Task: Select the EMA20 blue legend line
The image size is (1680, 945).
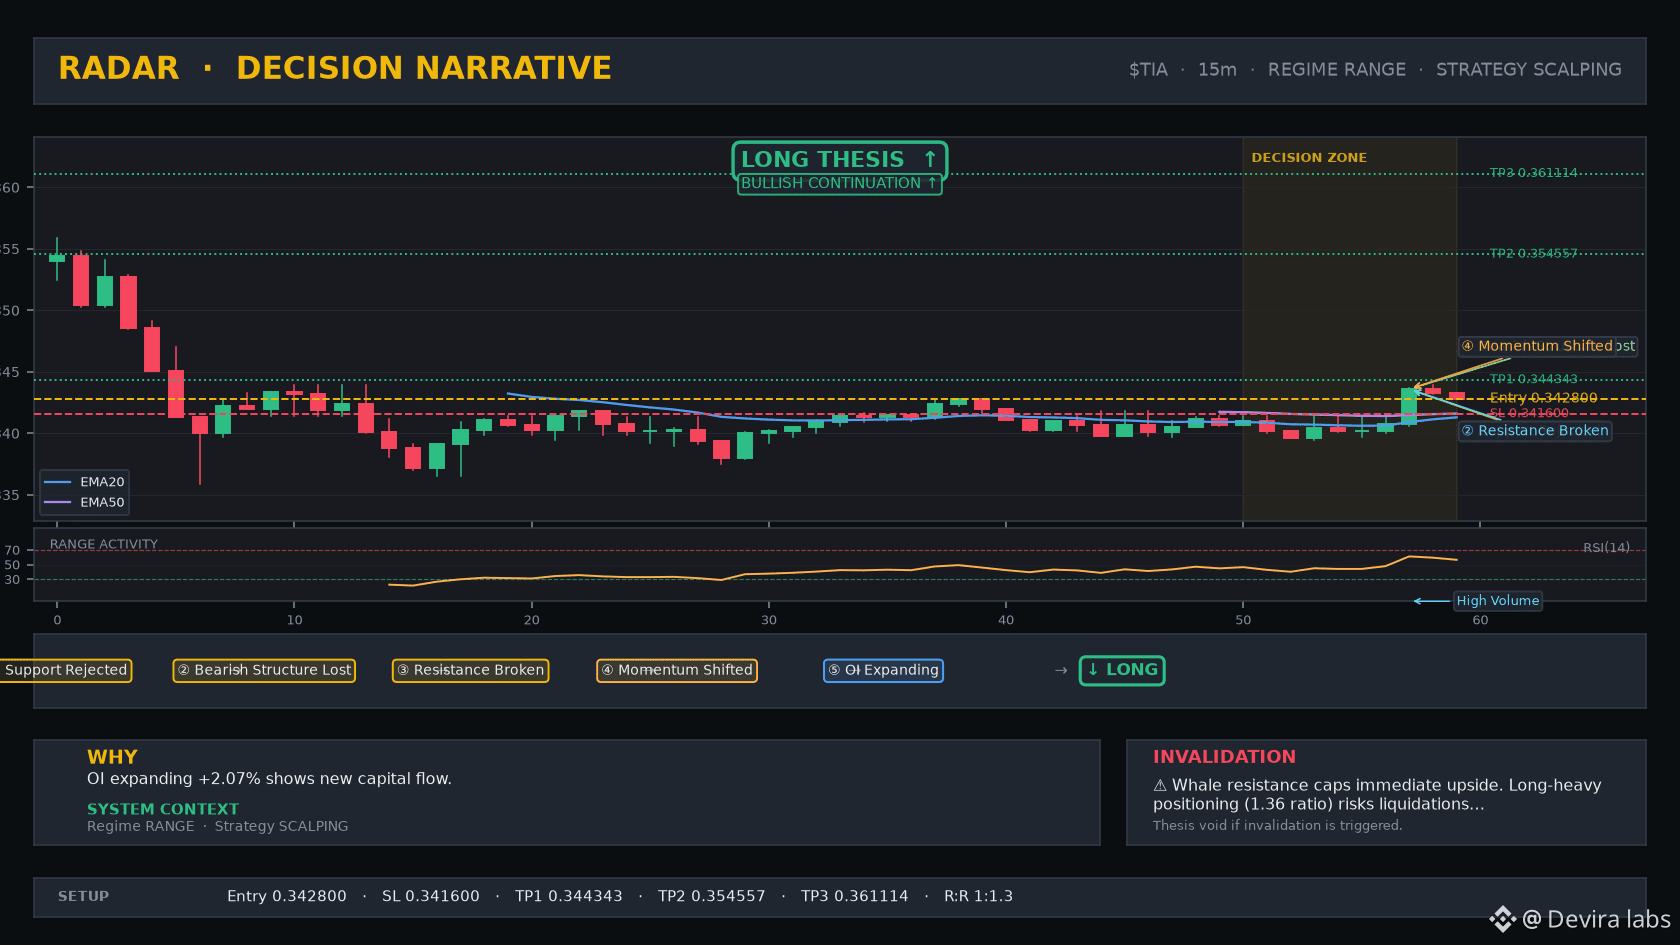Action: [x=57, y=482]
